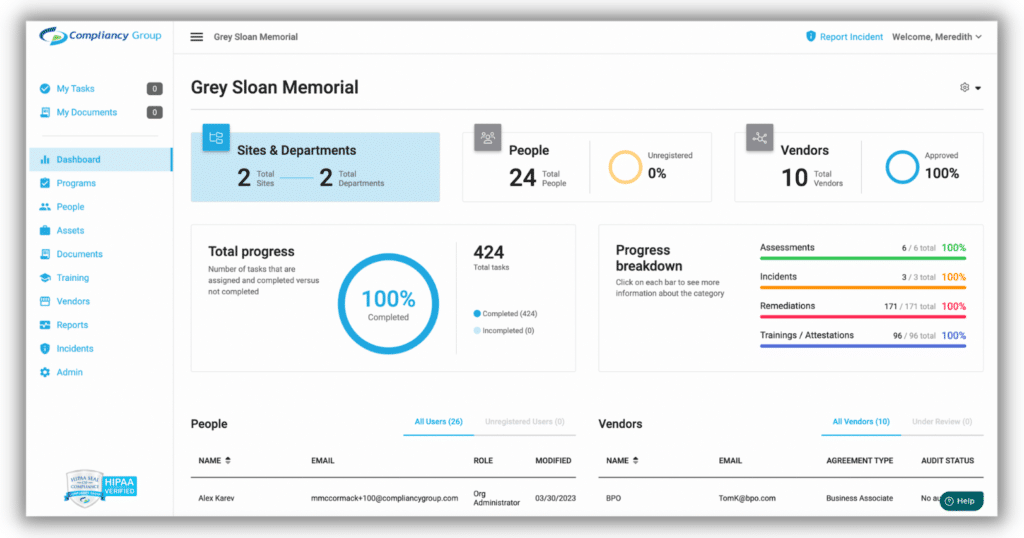Sort Vendors table by Name arrows
1024x538 pixels.
(635, 460)
